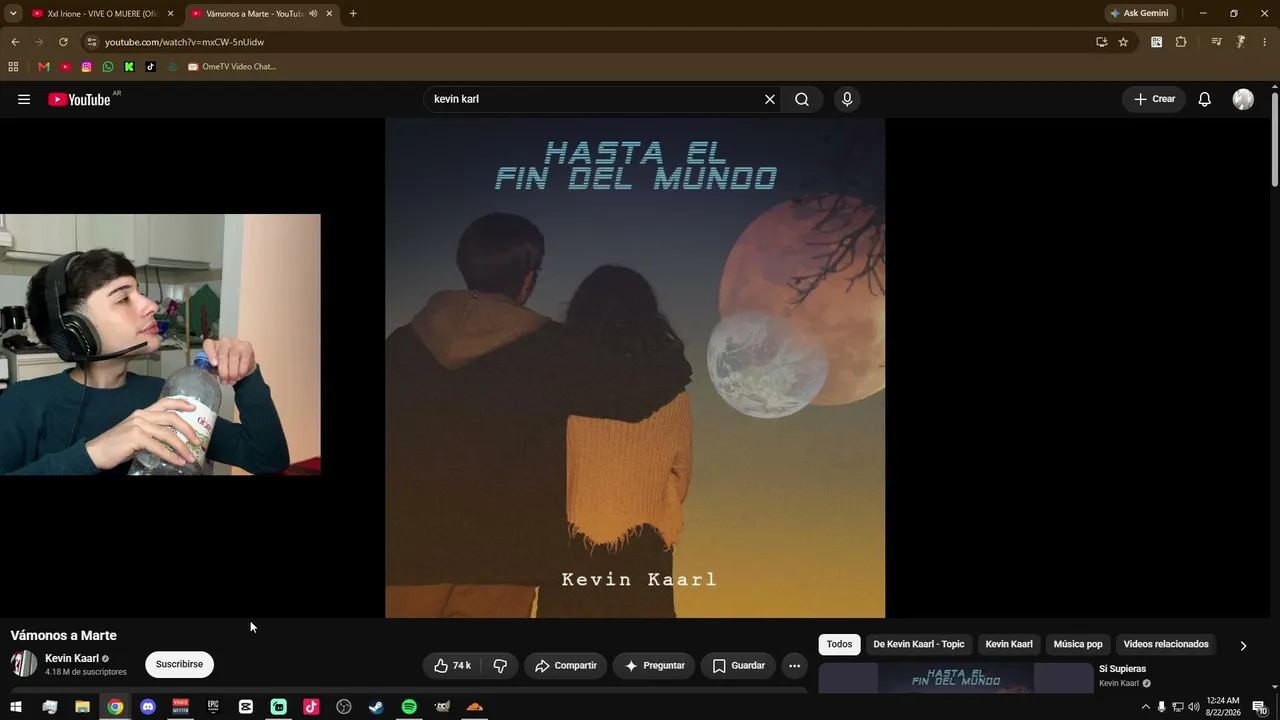Open the Chrome profile menu
Screen dimensions: 1280x720
pos(1241,42)
